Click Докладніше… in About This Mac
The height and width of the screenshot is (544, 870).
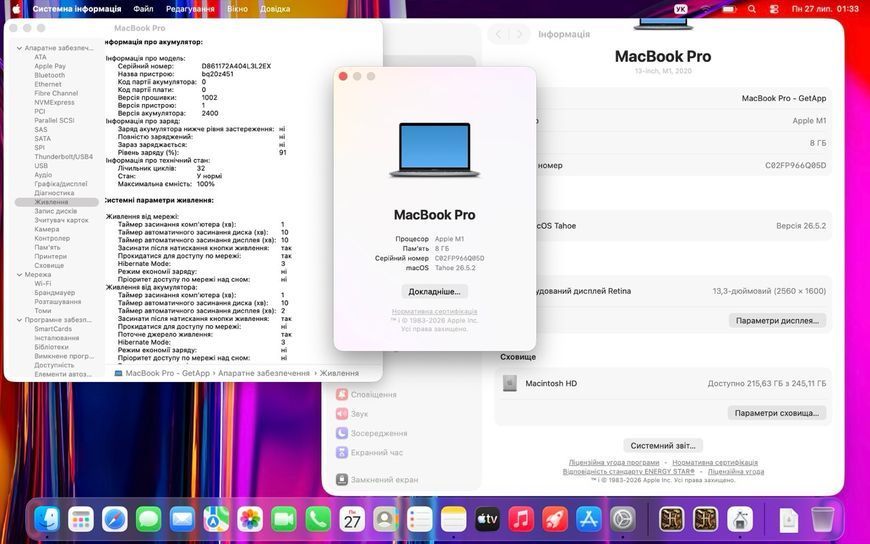point(434,291)
